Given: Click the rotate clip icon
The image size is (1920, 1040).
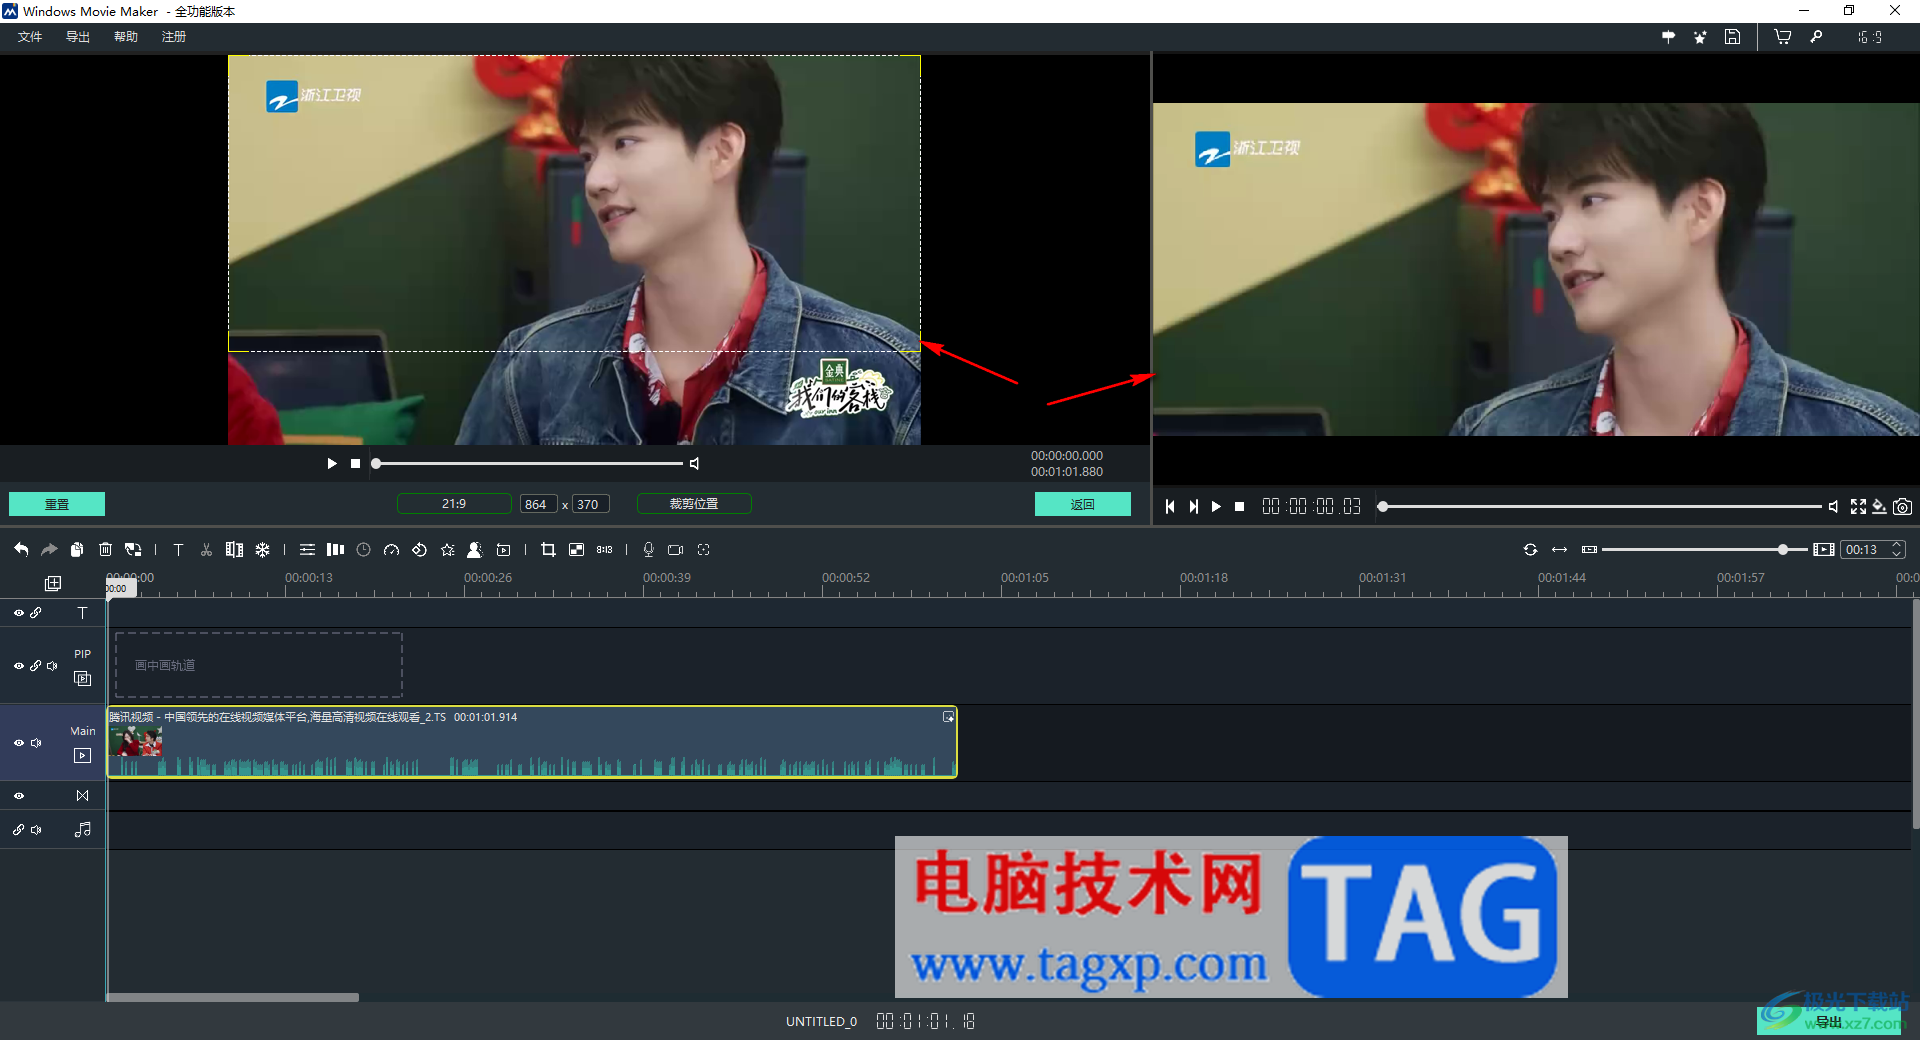Looking at the screenshot, I should [419, 550].
